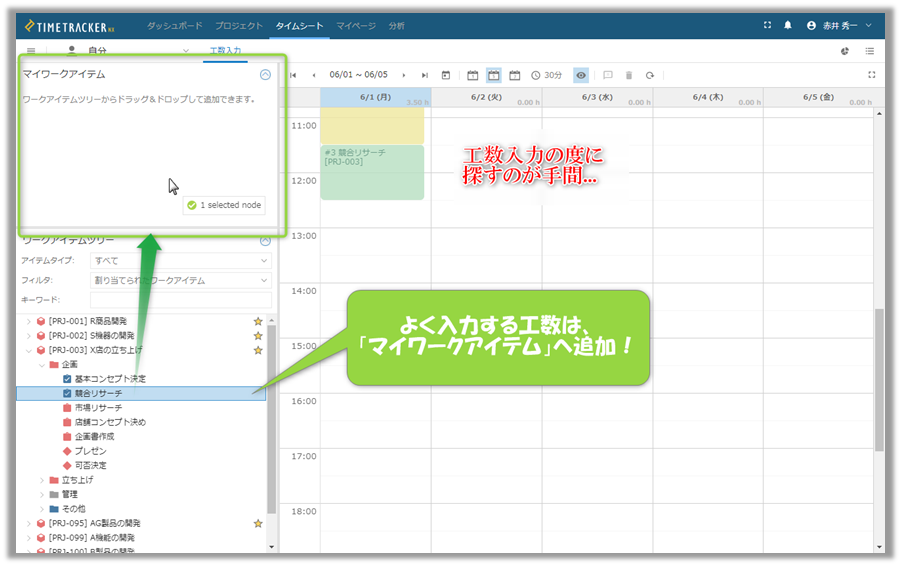Expand the [PRJ-095] AG製品の開発 node
Screen dimensions: 901x566
(29, 523)
